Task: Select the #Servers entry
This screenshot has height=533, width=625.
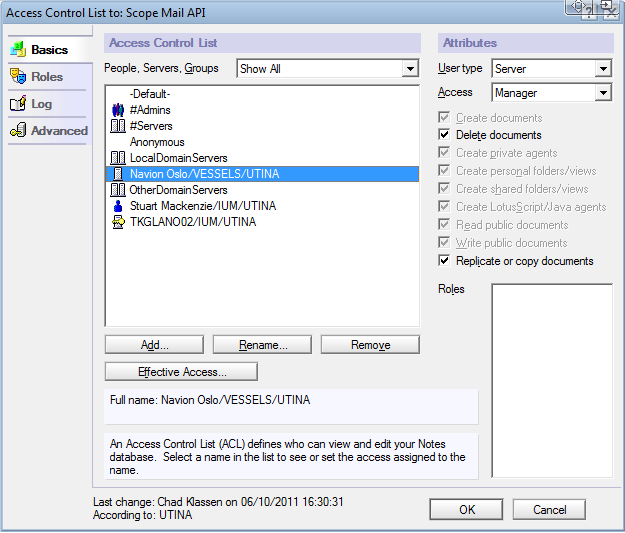Action: [x=262, y=126]
